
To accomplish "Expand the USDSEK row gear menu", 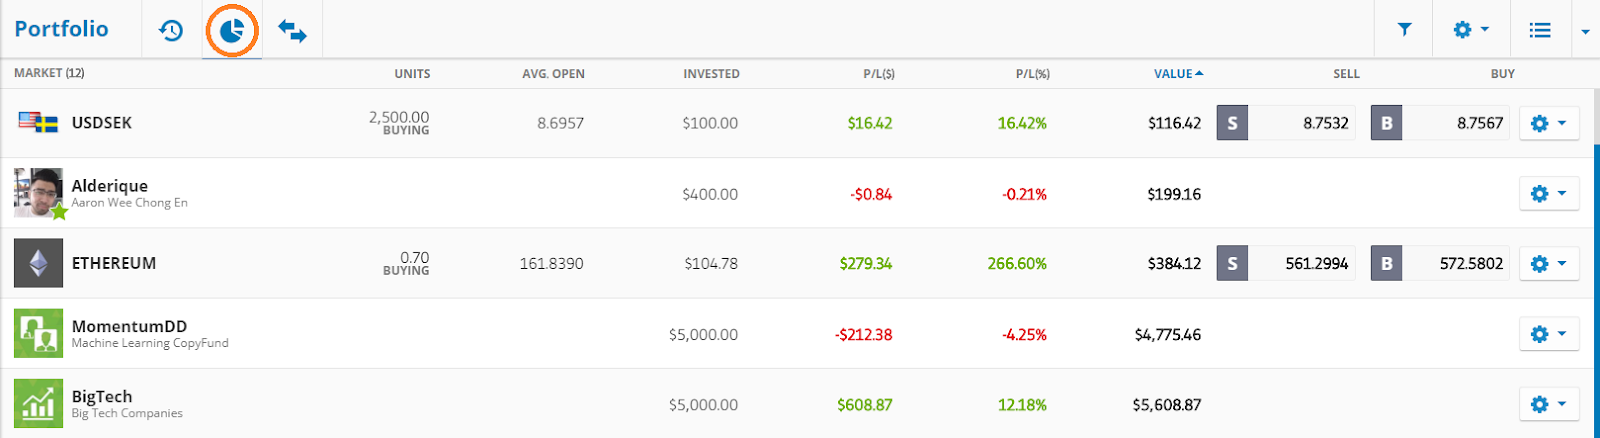I will [x=1548, y=123].
